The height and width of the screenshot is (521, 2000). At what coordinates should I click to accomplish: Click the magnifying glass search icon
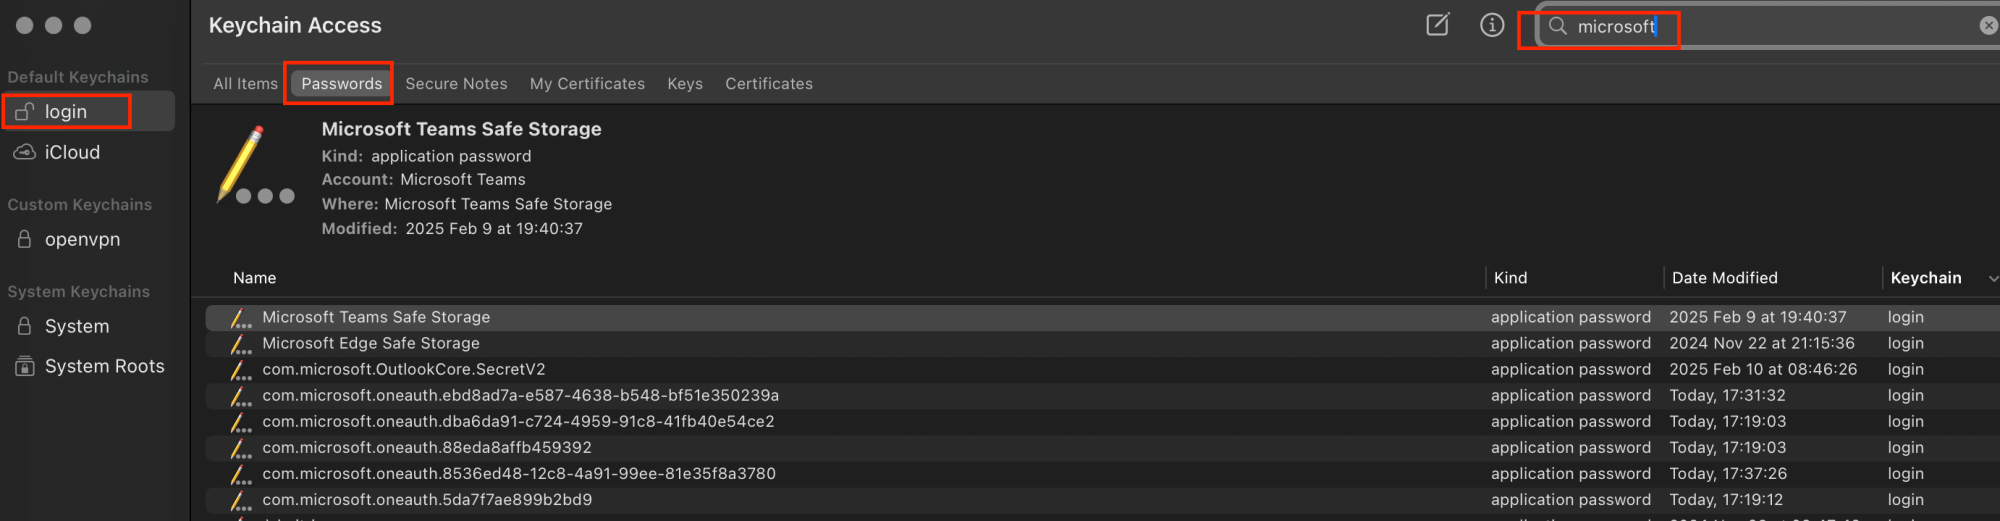1557,26
